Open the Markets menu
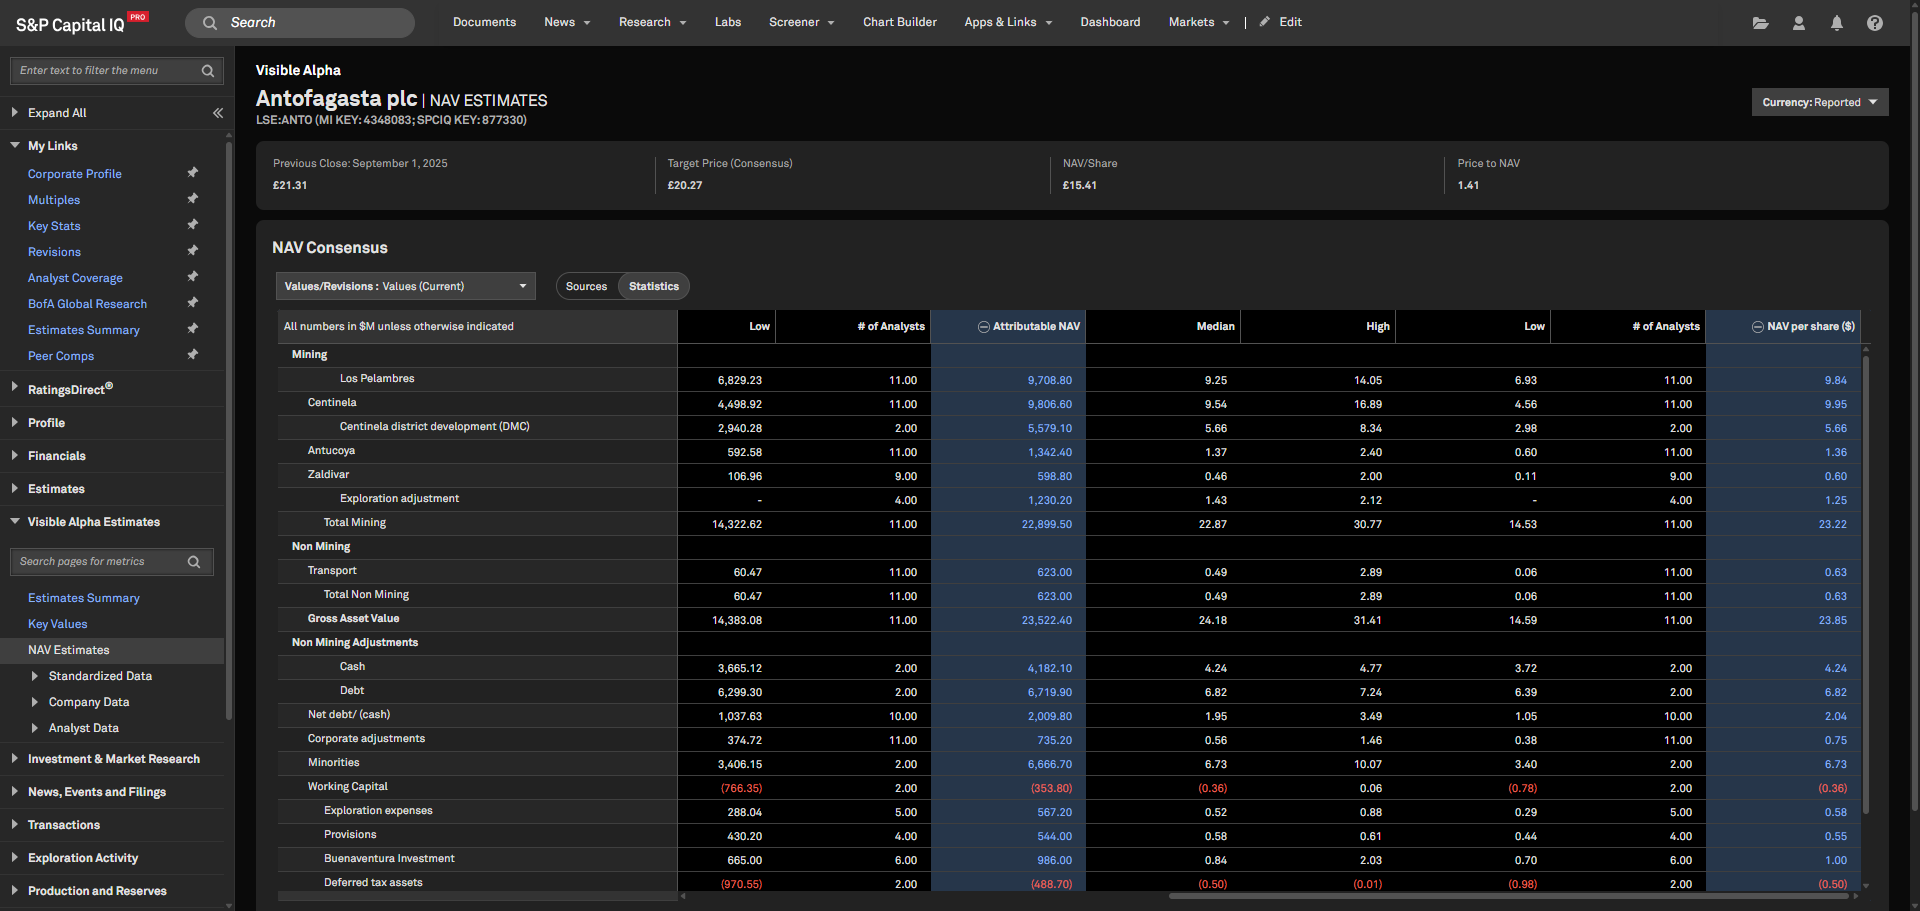 point(1199,22)
